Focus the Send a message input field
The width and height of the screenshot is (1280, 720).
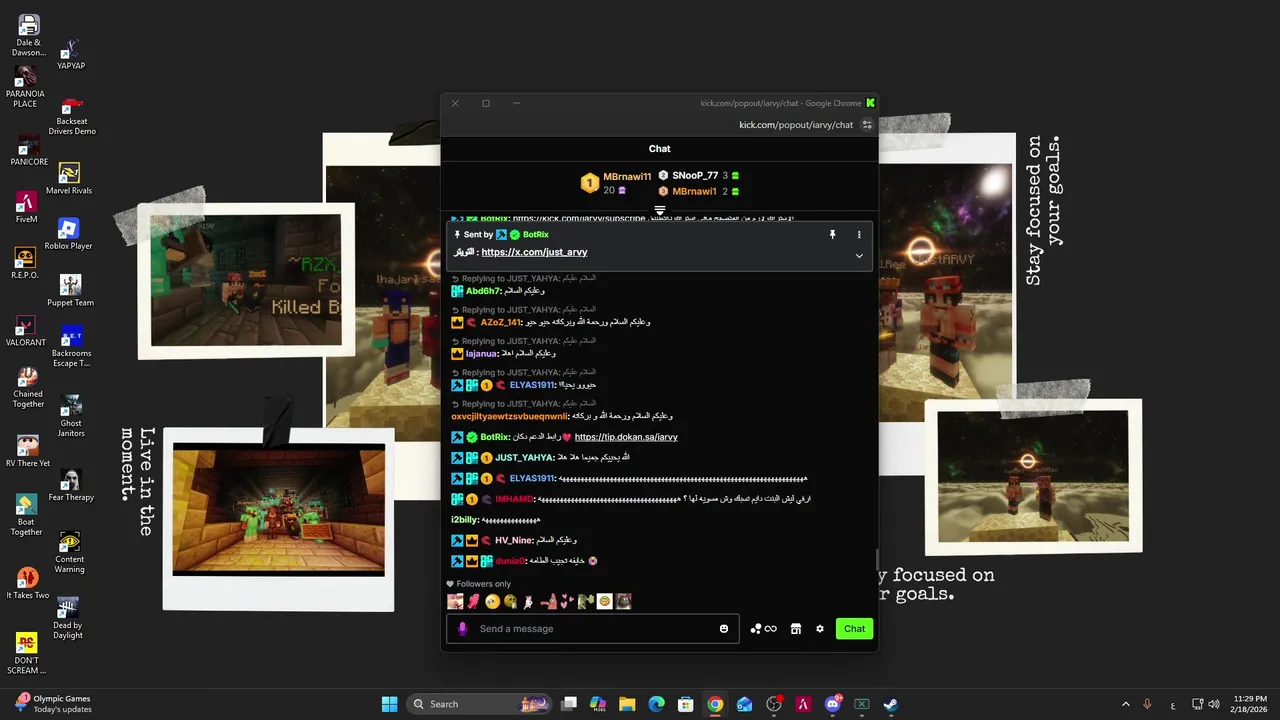(592, 629)
